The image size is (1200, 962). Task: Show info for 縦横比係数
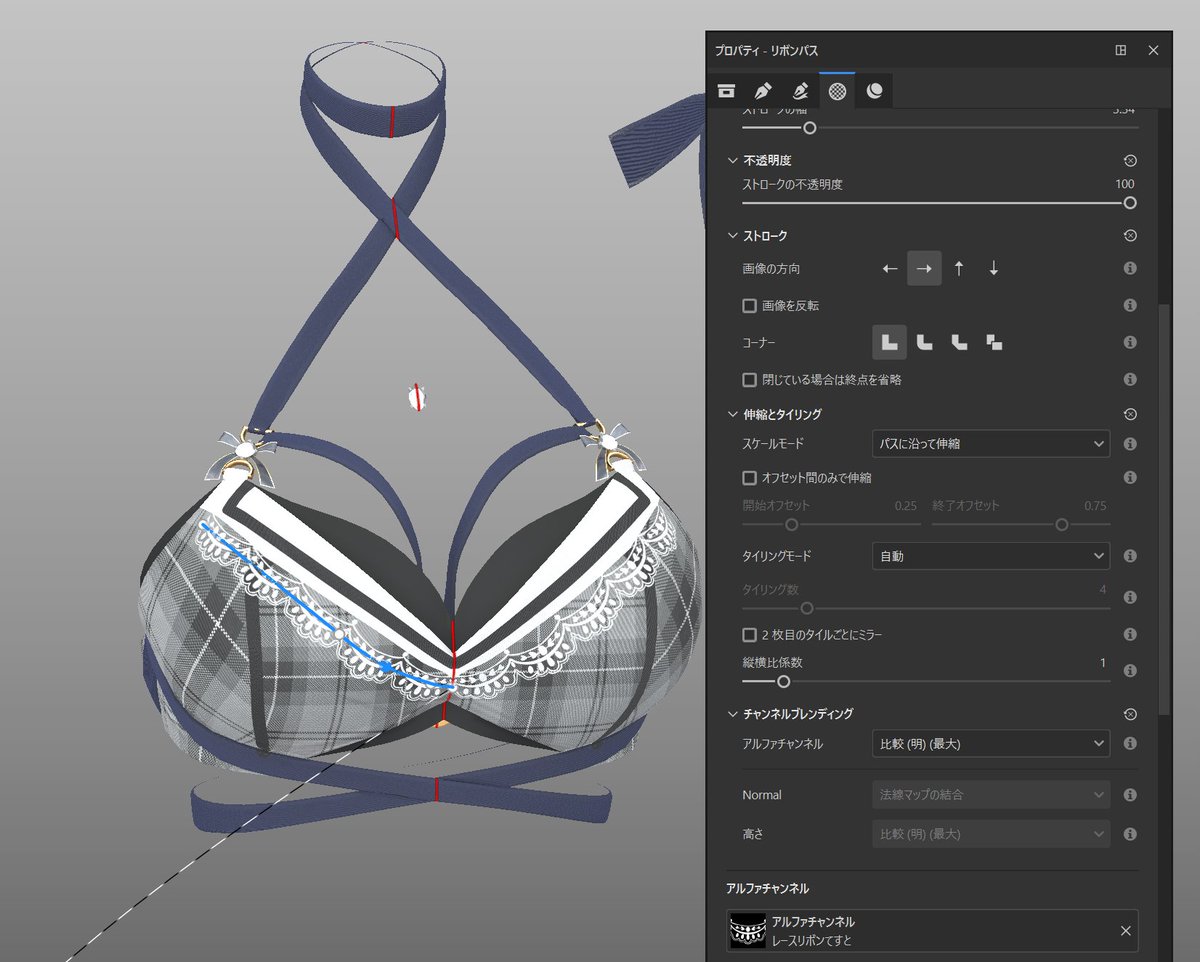pyautogui.click(x=1130, y=671)
